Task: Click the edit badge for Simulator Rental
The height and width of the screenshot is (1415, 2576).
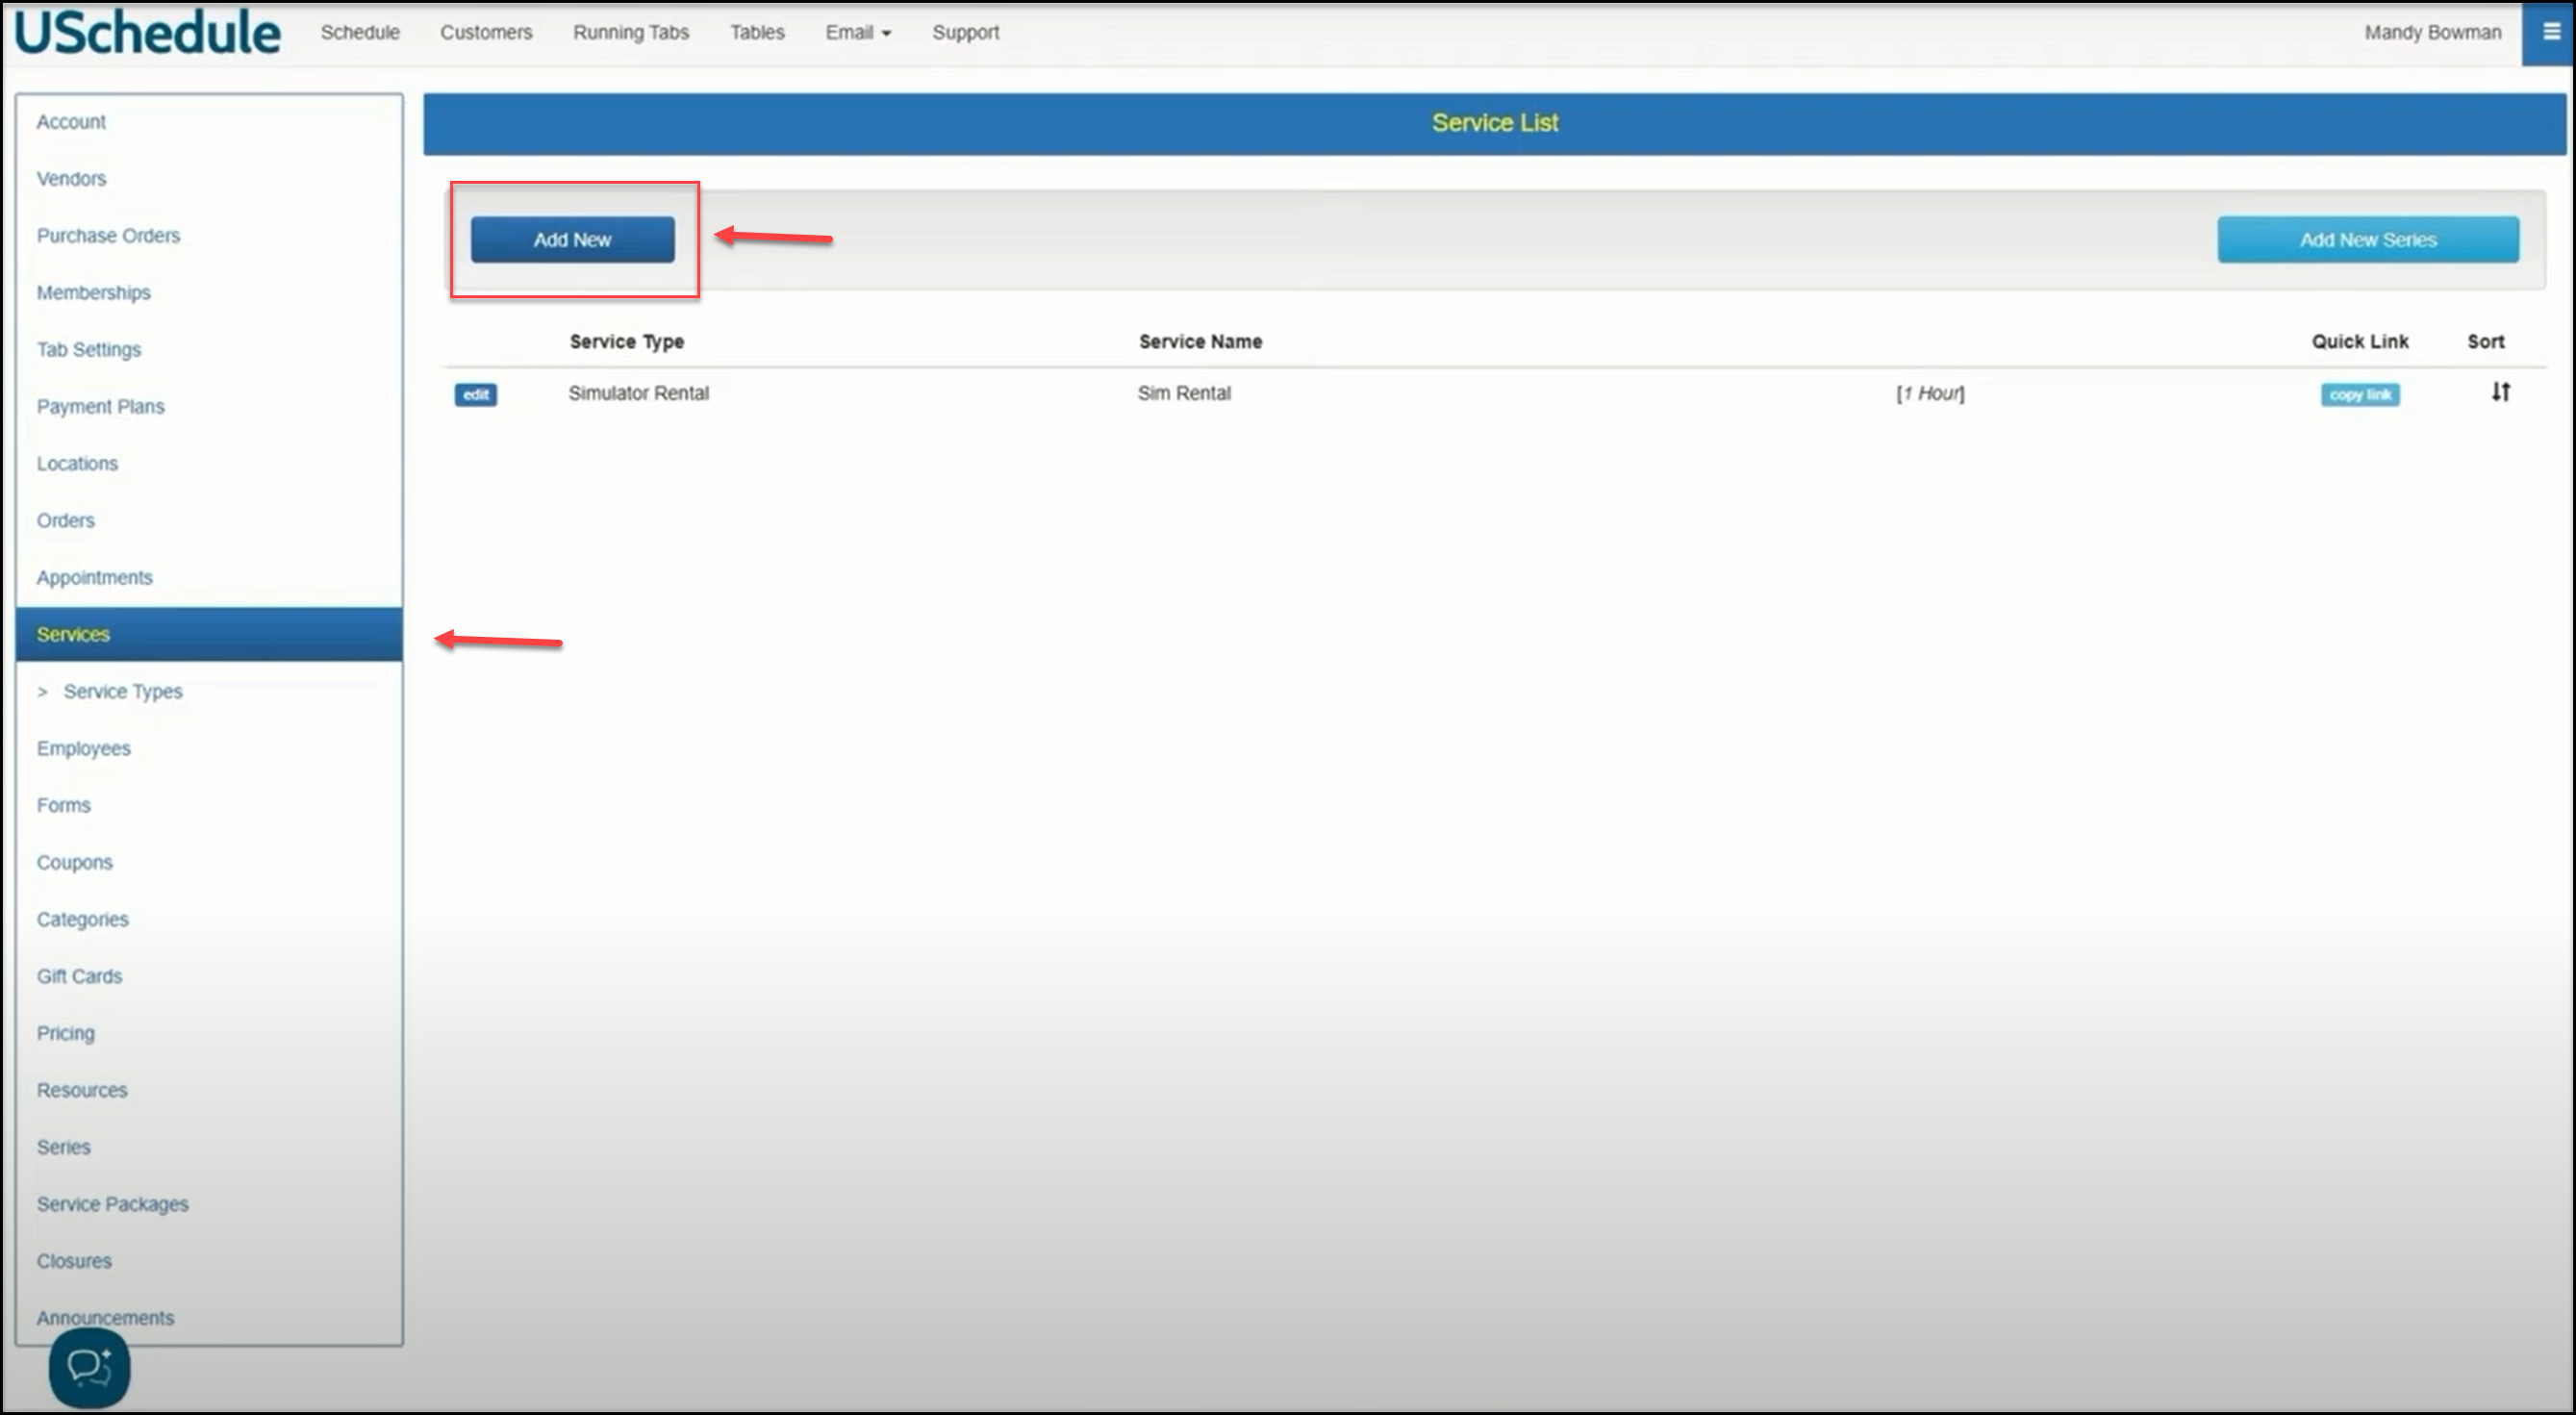Action: pos(475,394)
